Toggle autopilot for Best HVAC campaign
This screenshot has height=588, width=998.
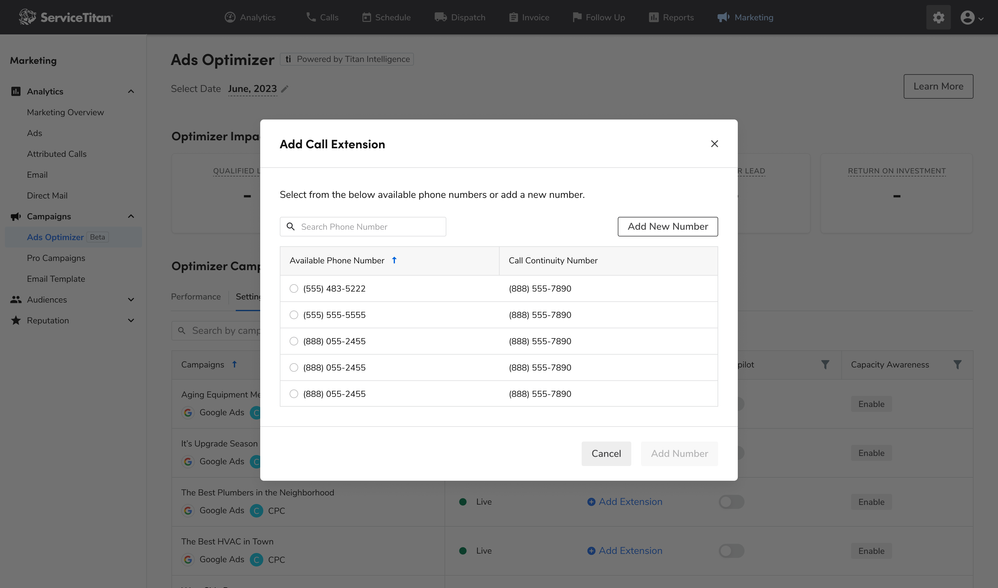tap(731, 551)
